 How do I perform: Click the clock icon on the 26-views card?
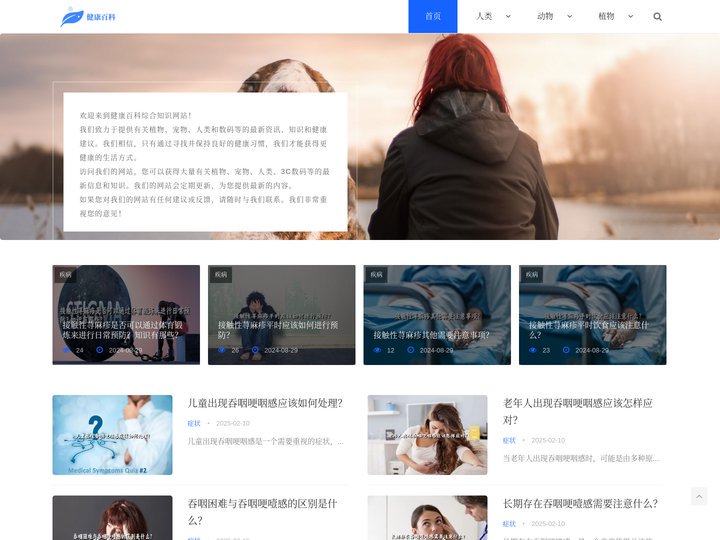pyautogui.click(x=255, y=350)
